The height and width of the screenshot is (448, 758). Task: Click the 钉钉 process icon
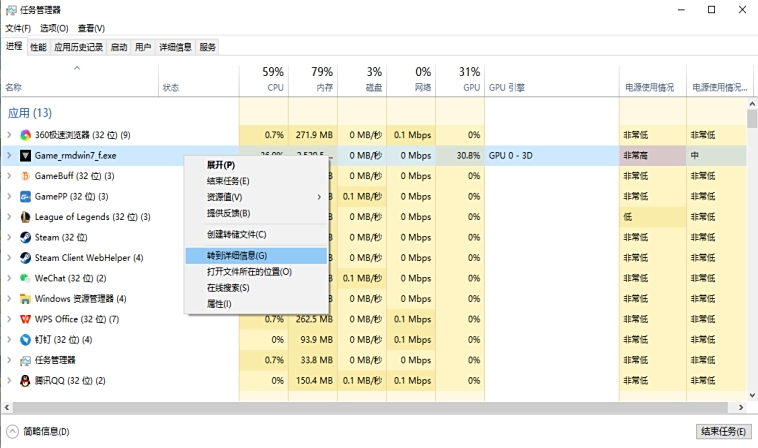tap(26, 340)
